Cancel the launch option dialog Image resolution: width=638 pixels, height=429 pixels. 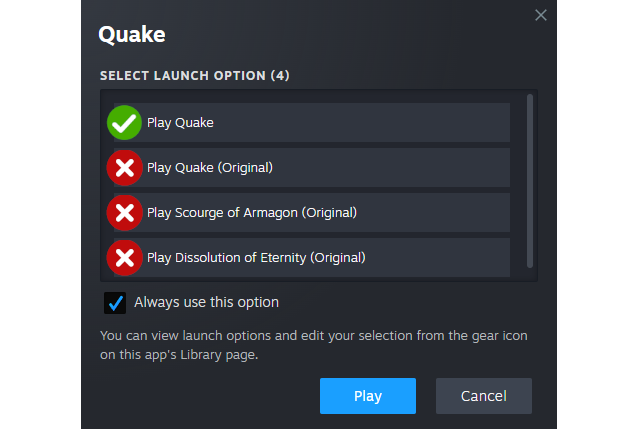[483, 396]
